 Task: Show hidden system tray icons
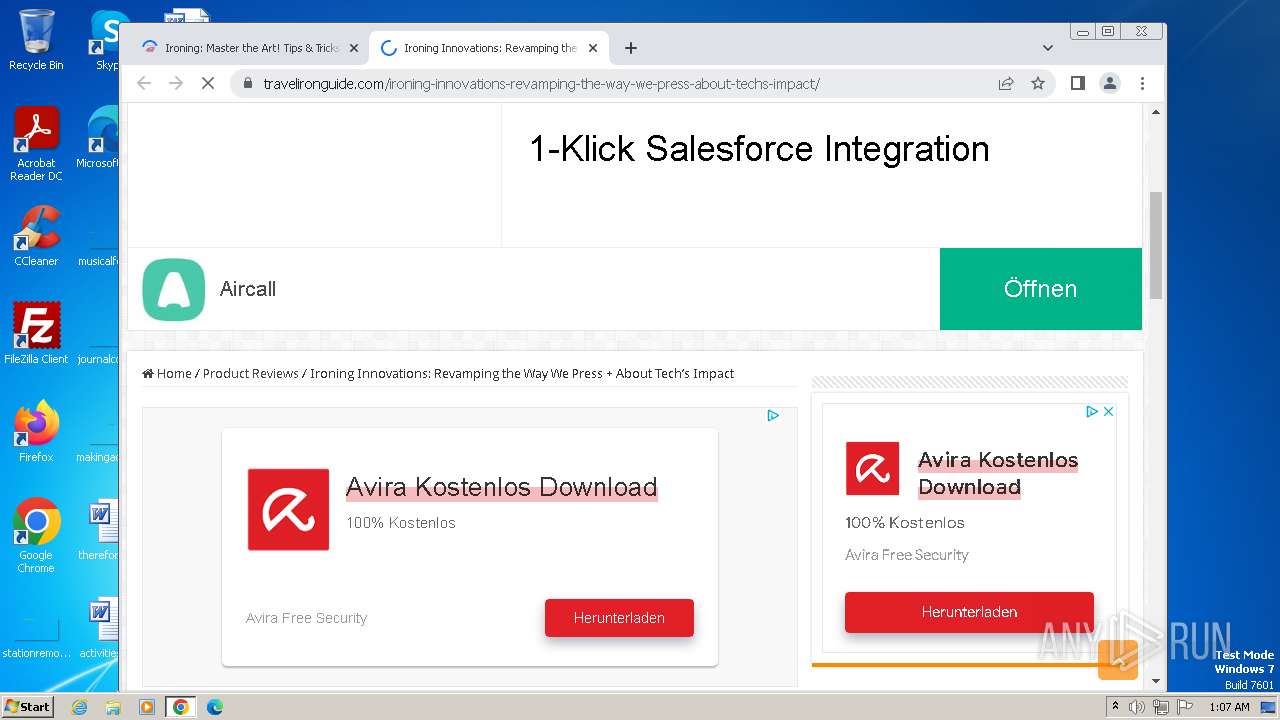point(1116,707)
